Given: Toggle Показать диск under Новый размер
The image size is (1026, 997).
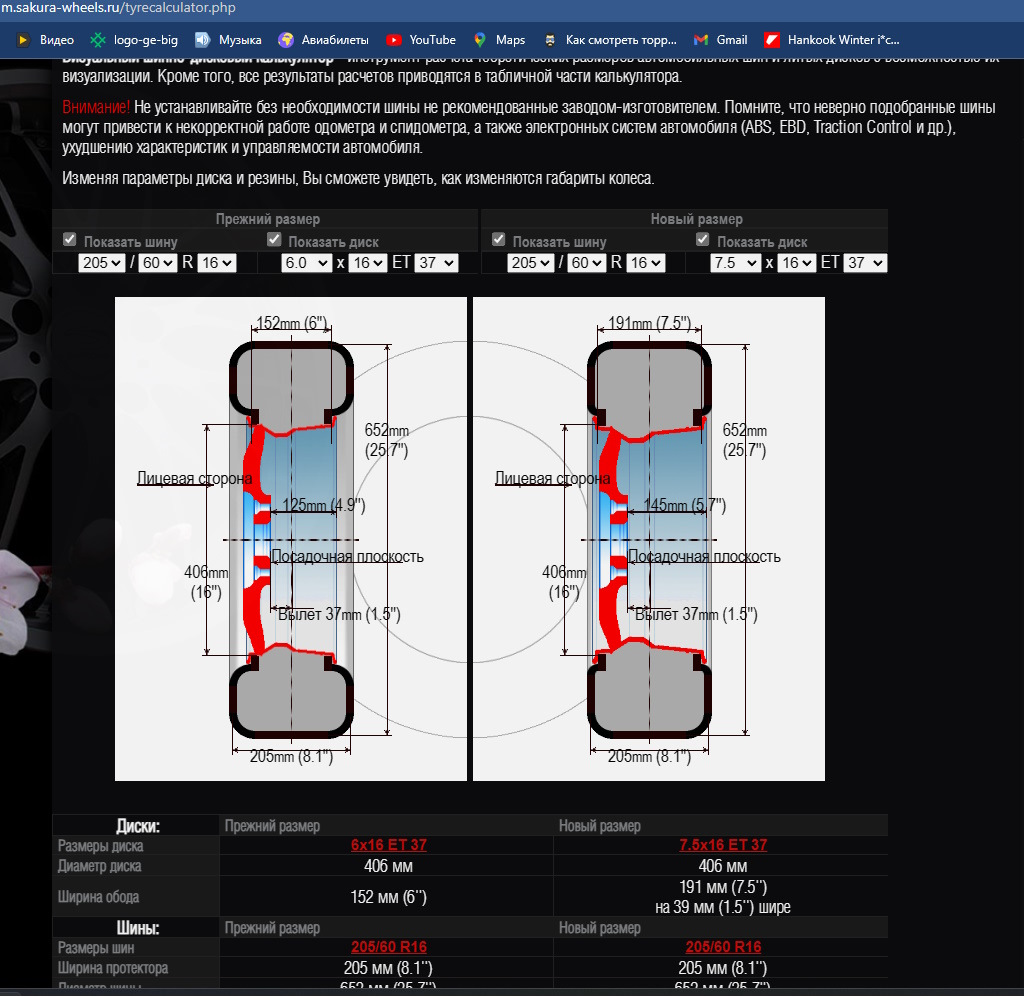Looking at the screenshot, I should pos(703,240).
